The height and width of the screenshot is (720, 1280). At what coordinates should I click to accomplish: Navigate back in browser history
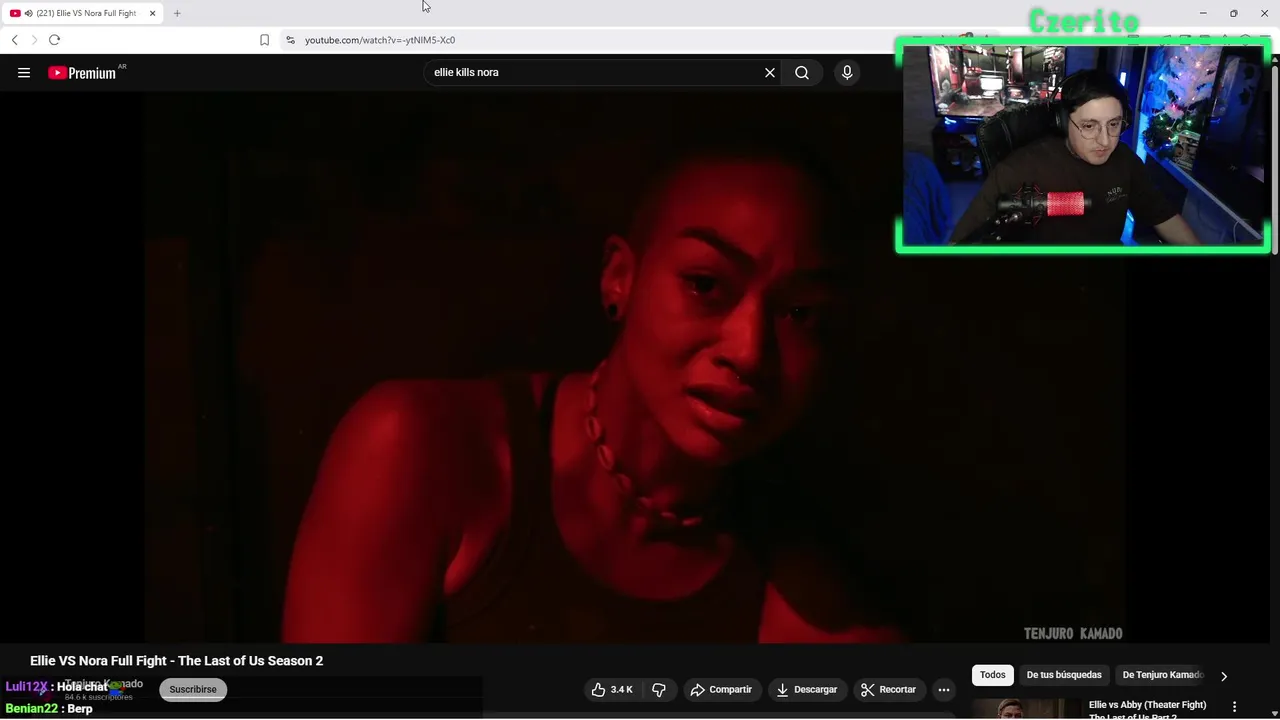14,40
